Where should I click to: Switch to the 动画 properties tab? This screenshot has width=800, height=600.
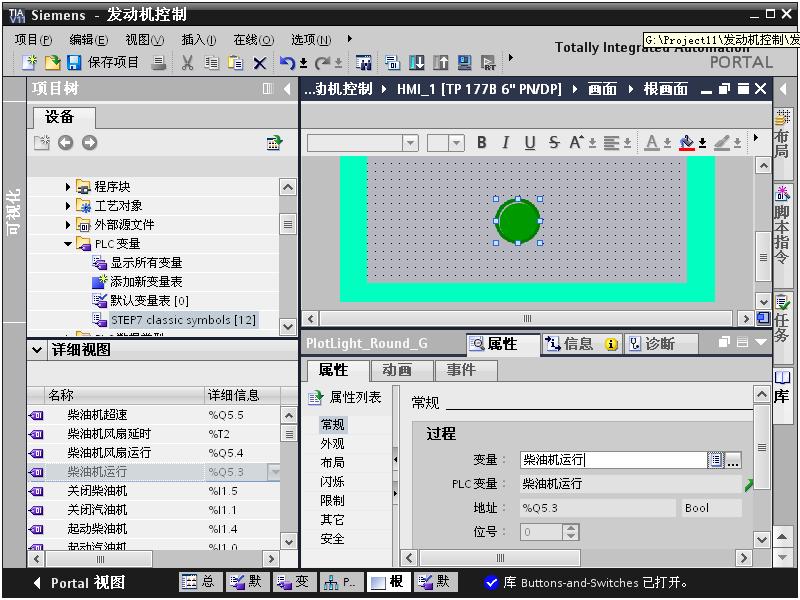(402, 370)
